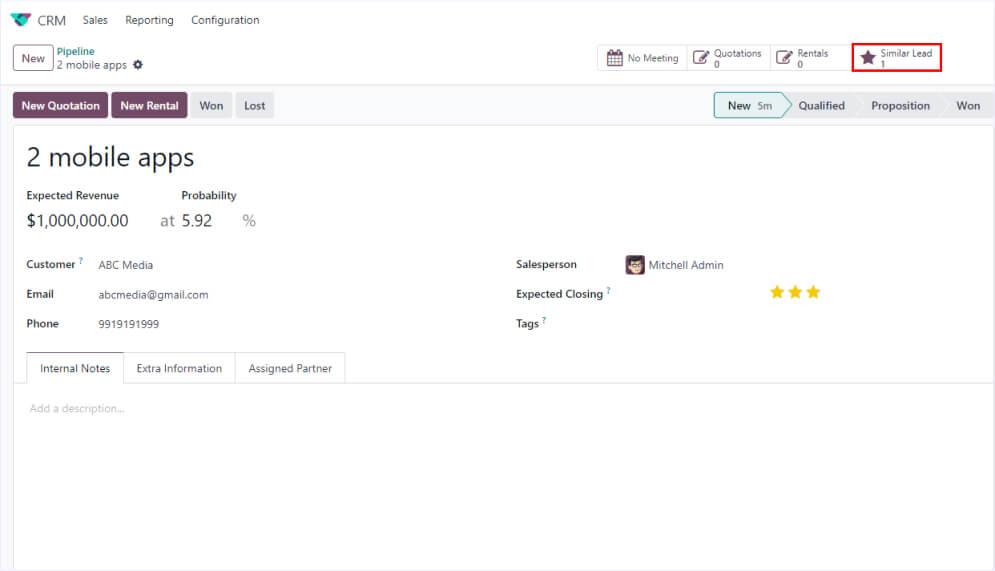The image size is (995, 571).
Task: Set priority to three stars
Action: pyautogui.click(x=813, y=292)
